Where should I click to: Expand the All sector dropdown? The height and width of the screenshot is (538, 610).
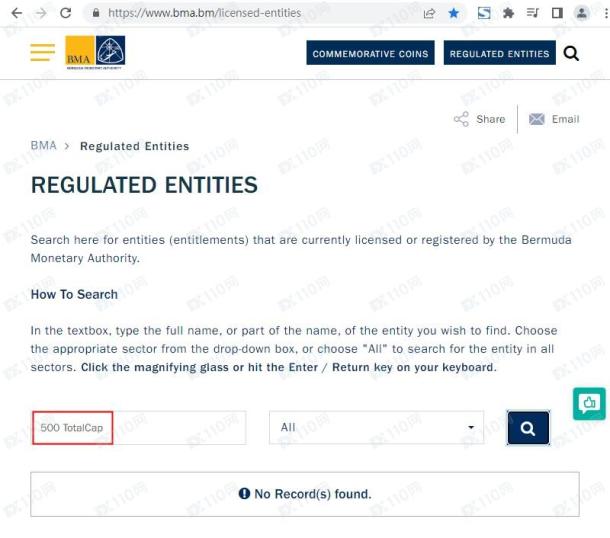point(376,428)
